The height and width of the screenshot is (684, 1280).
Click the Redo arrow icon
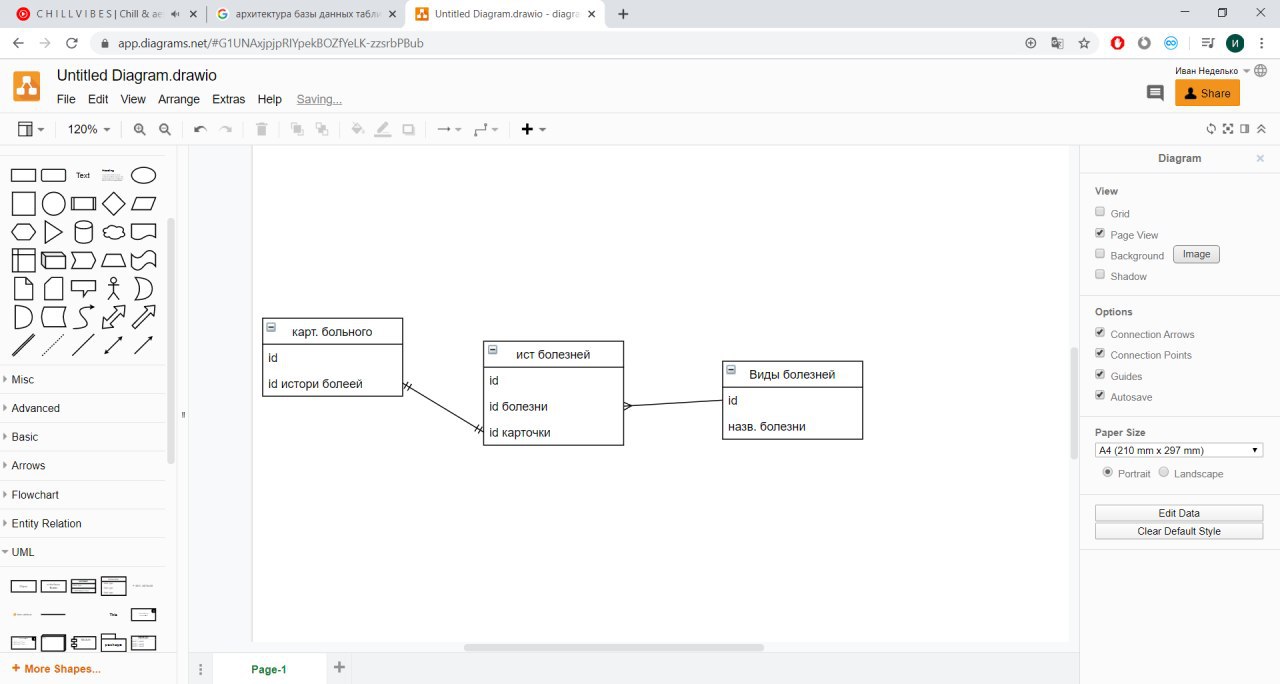point(226,129)
